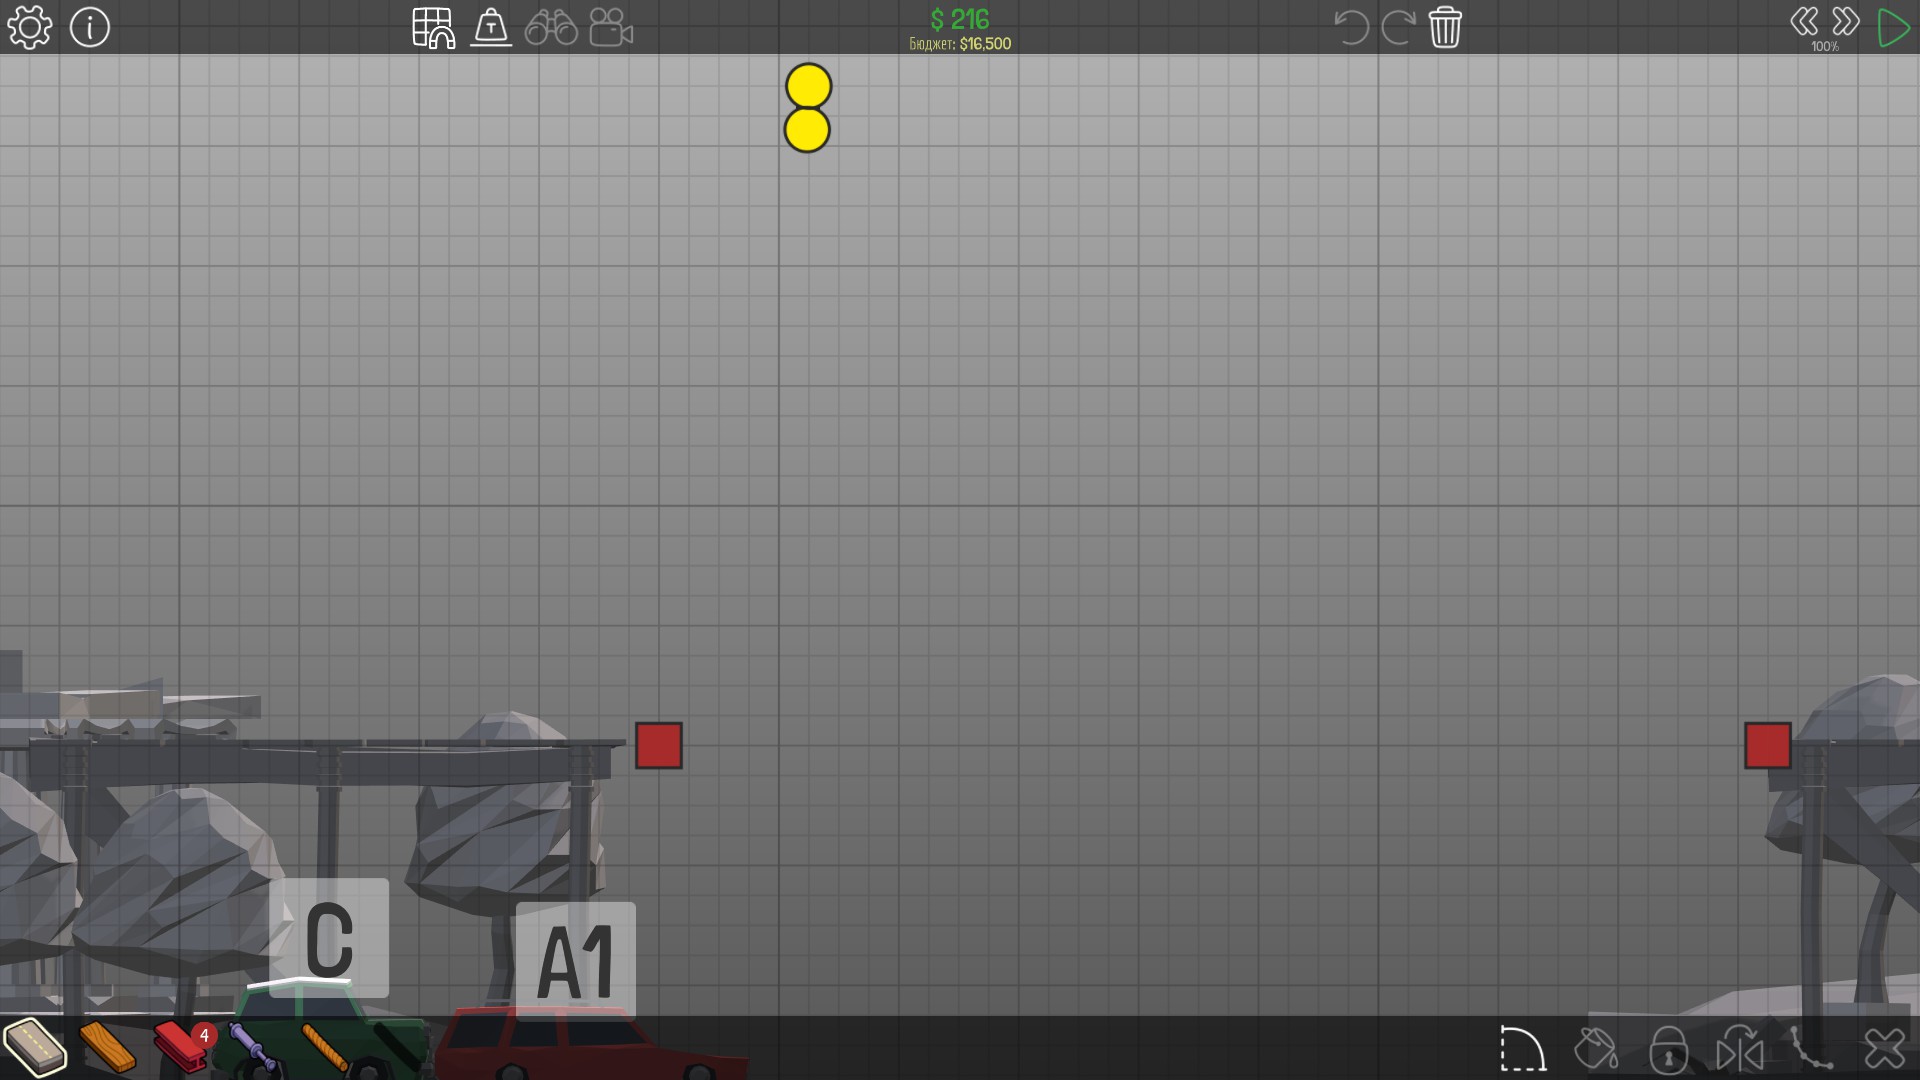Undo the last action
1920x1080 pixels.
[1351, 27]
